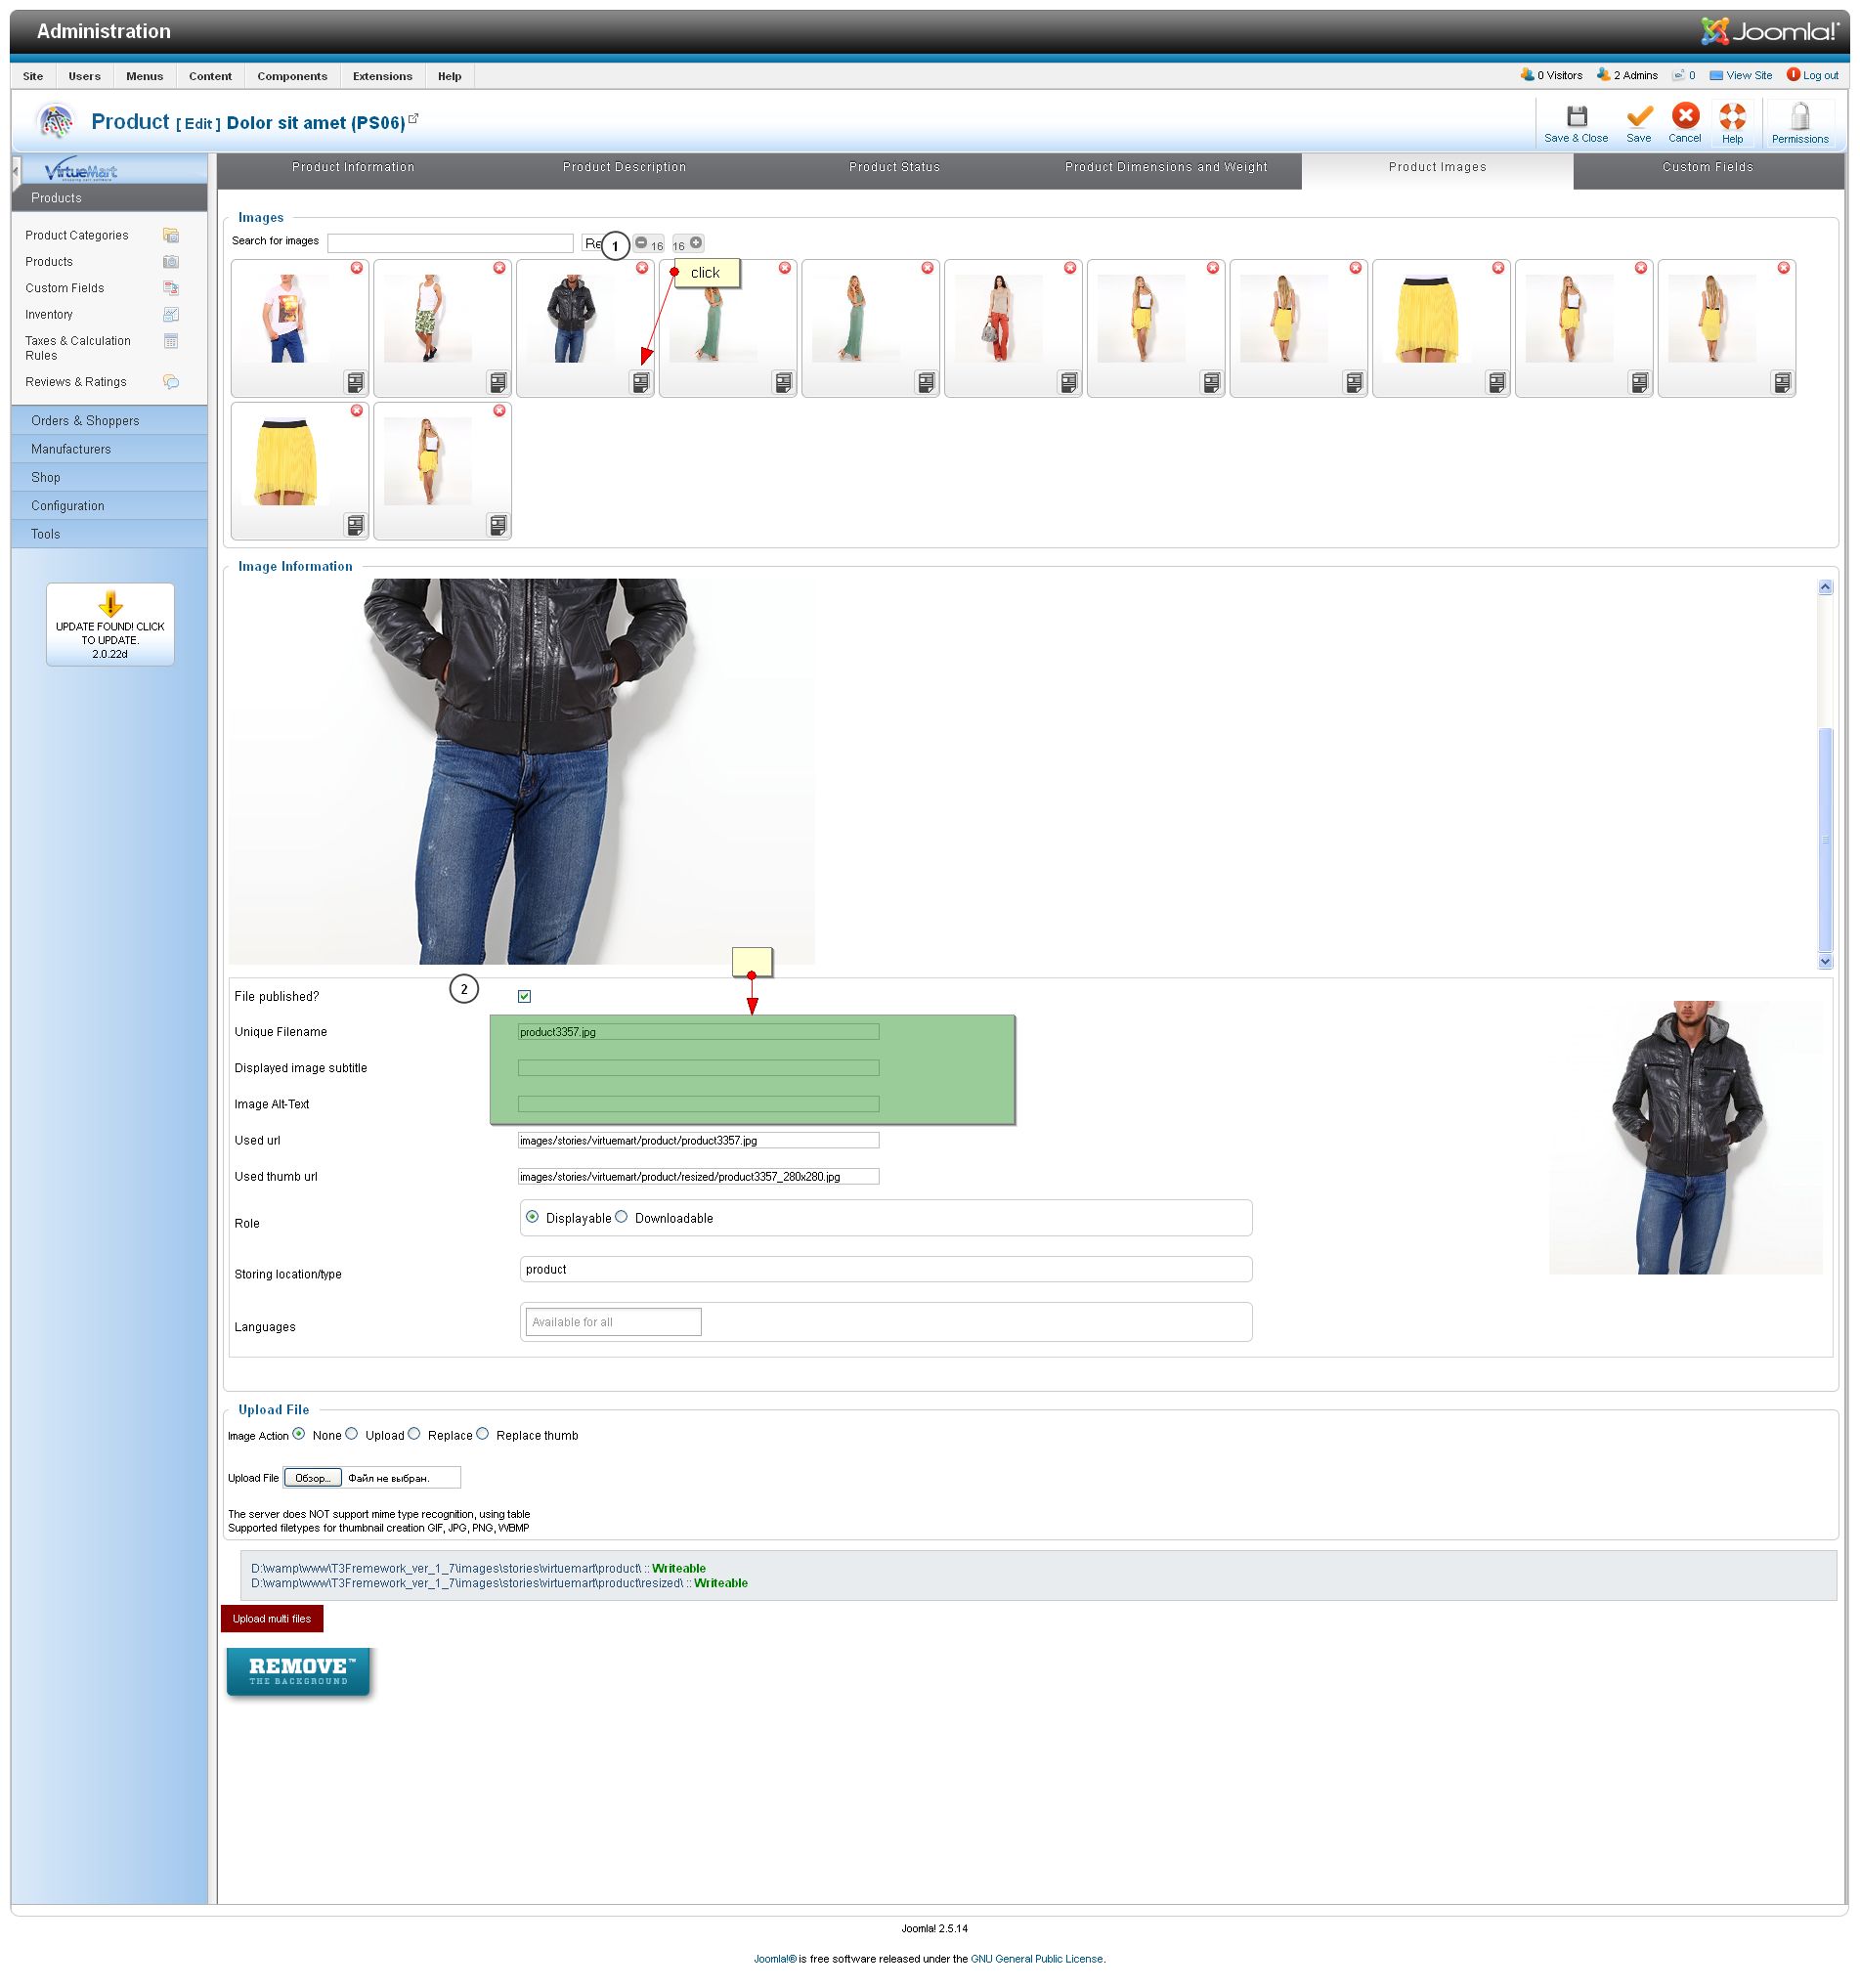
Task: Switch to the Product Description tab
Action: 624,167
